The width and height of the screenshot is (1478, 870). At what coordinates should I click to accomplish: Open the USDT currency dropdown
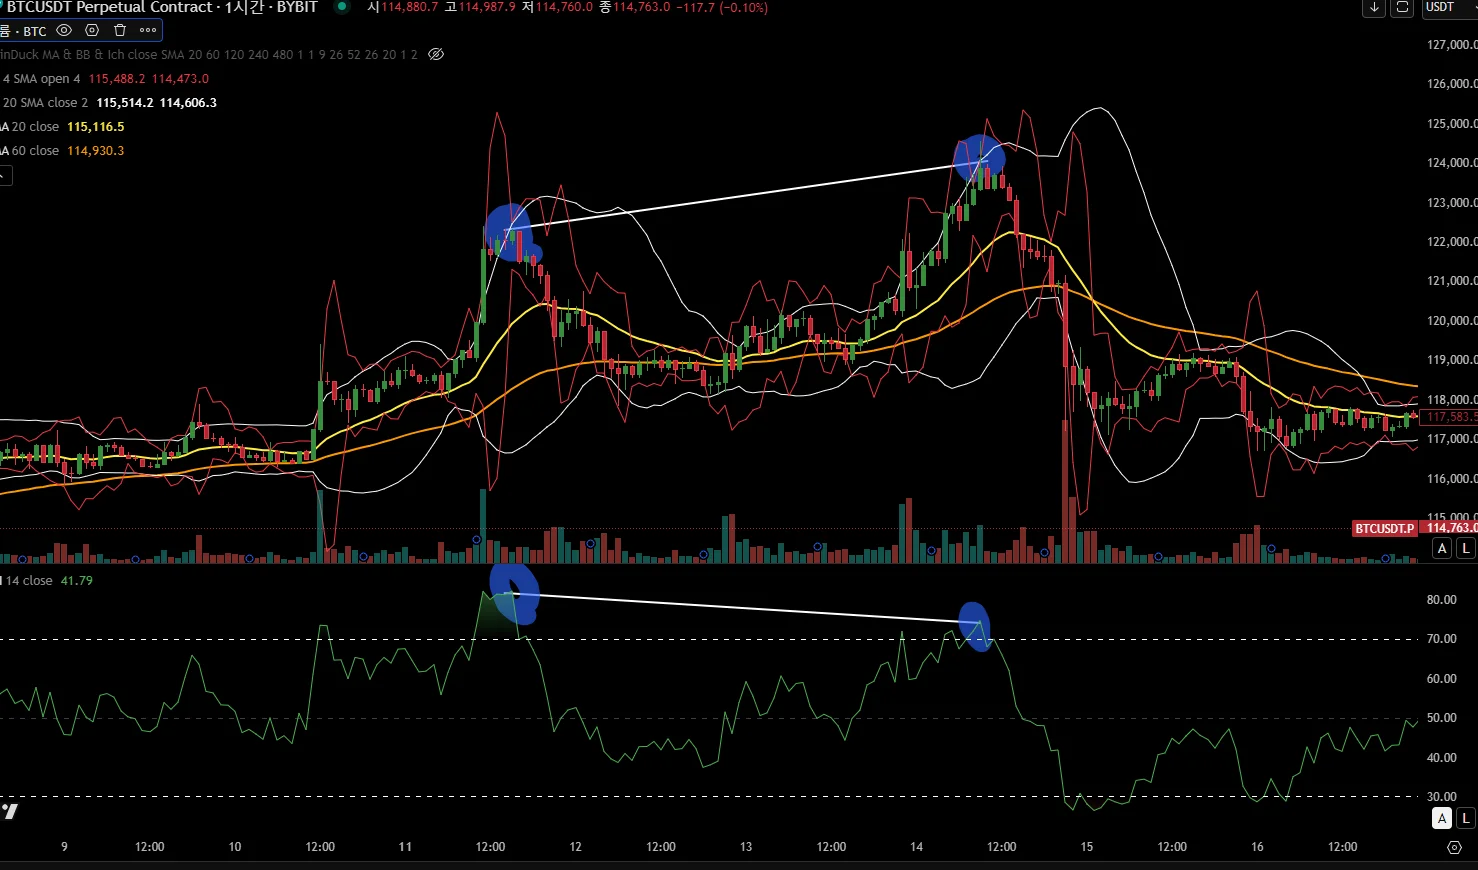1449,8
